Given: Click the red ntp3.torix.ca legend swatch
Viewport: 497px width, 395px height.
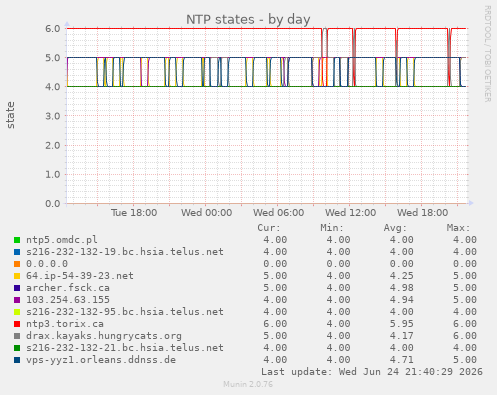Looking at the screenshot, I should pos(17,324).
